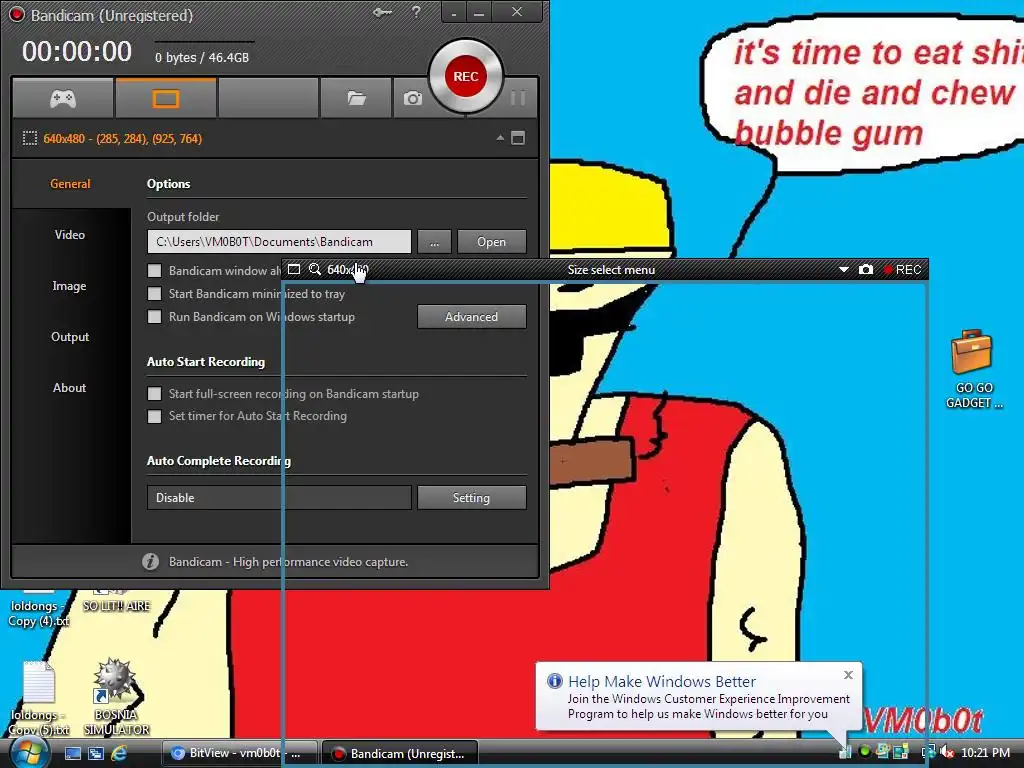
Task: Select the BOSNIA SIMULATOR desktop shortcut
Action: pos(116,697)
